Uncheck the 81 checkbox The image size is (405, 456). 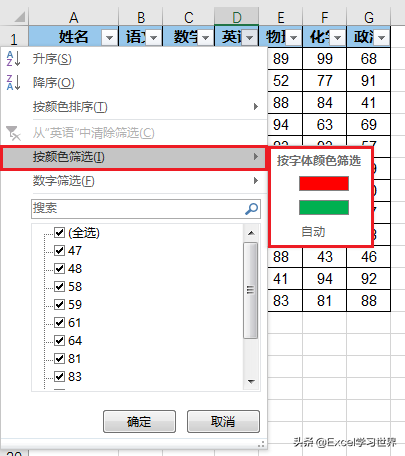[59, 359]
